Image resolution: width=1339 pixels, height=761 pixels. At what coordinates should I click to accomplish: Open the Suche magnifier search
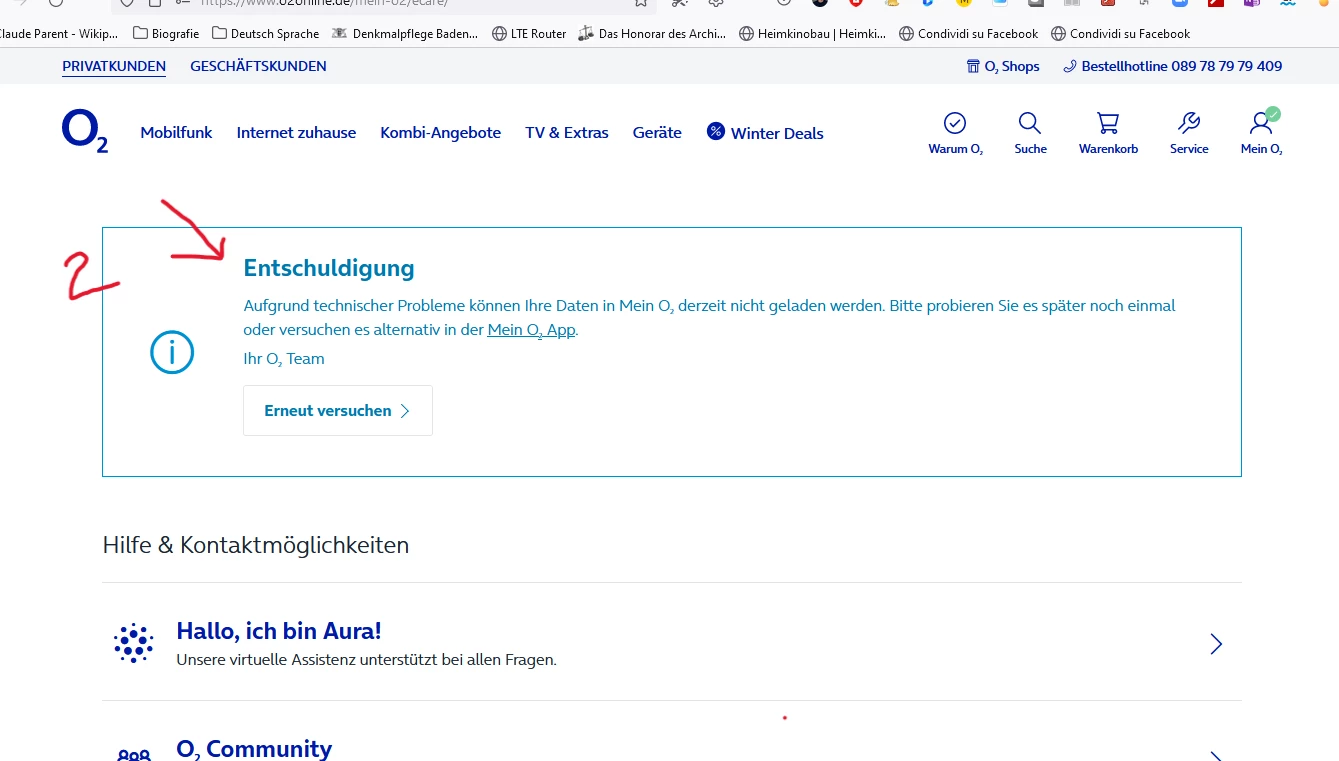click(1030, 133)
